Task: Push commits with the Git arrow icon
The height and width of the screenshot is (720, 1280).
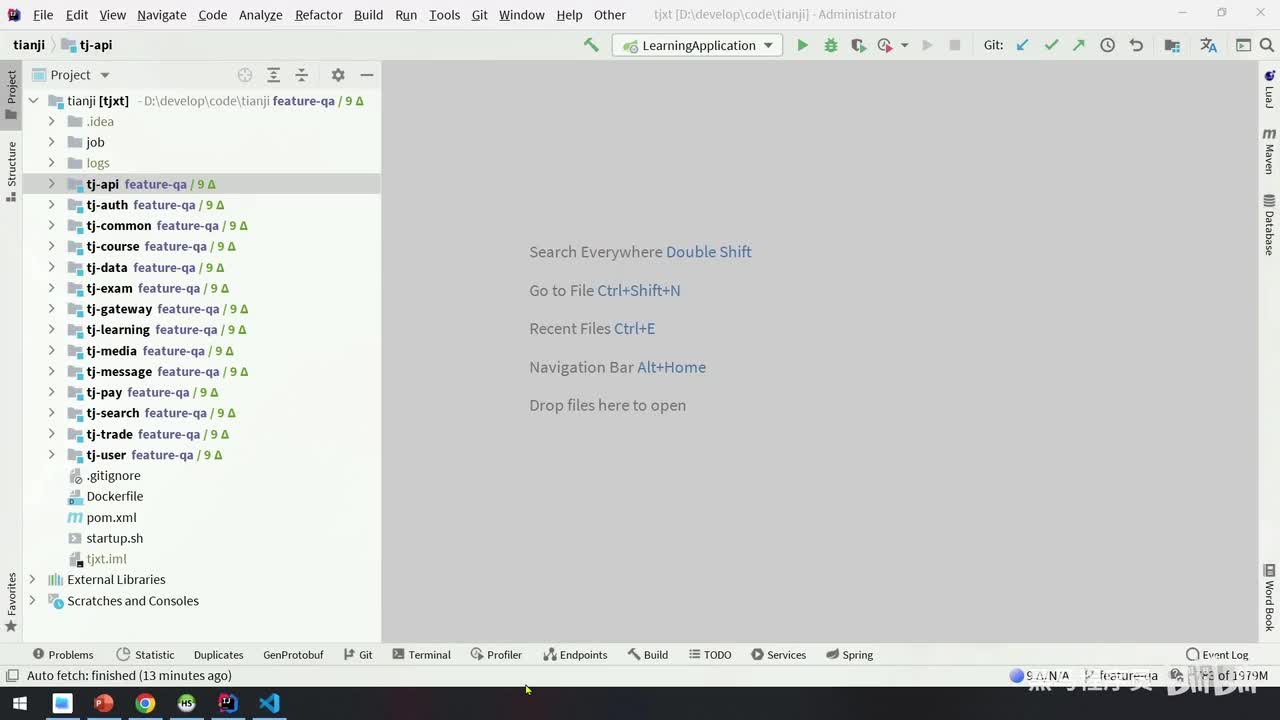Action: pyautogui.click(x=1079, y=45)
